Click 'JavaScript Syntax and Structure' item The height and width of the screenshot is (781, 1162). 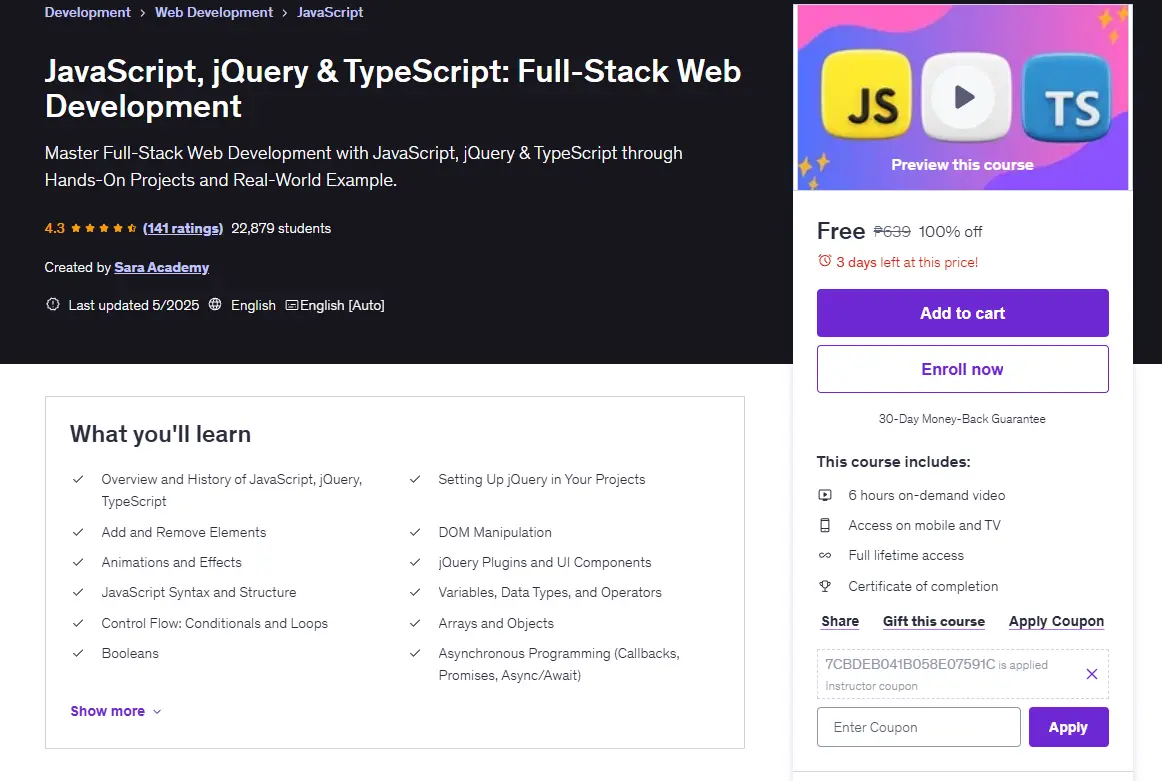click(x=199, y=593)
